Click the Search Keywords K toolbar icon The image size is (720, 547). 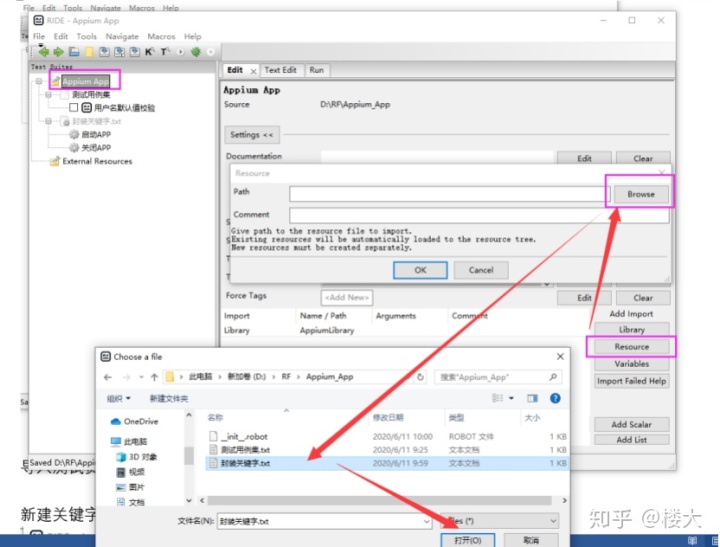150,52
